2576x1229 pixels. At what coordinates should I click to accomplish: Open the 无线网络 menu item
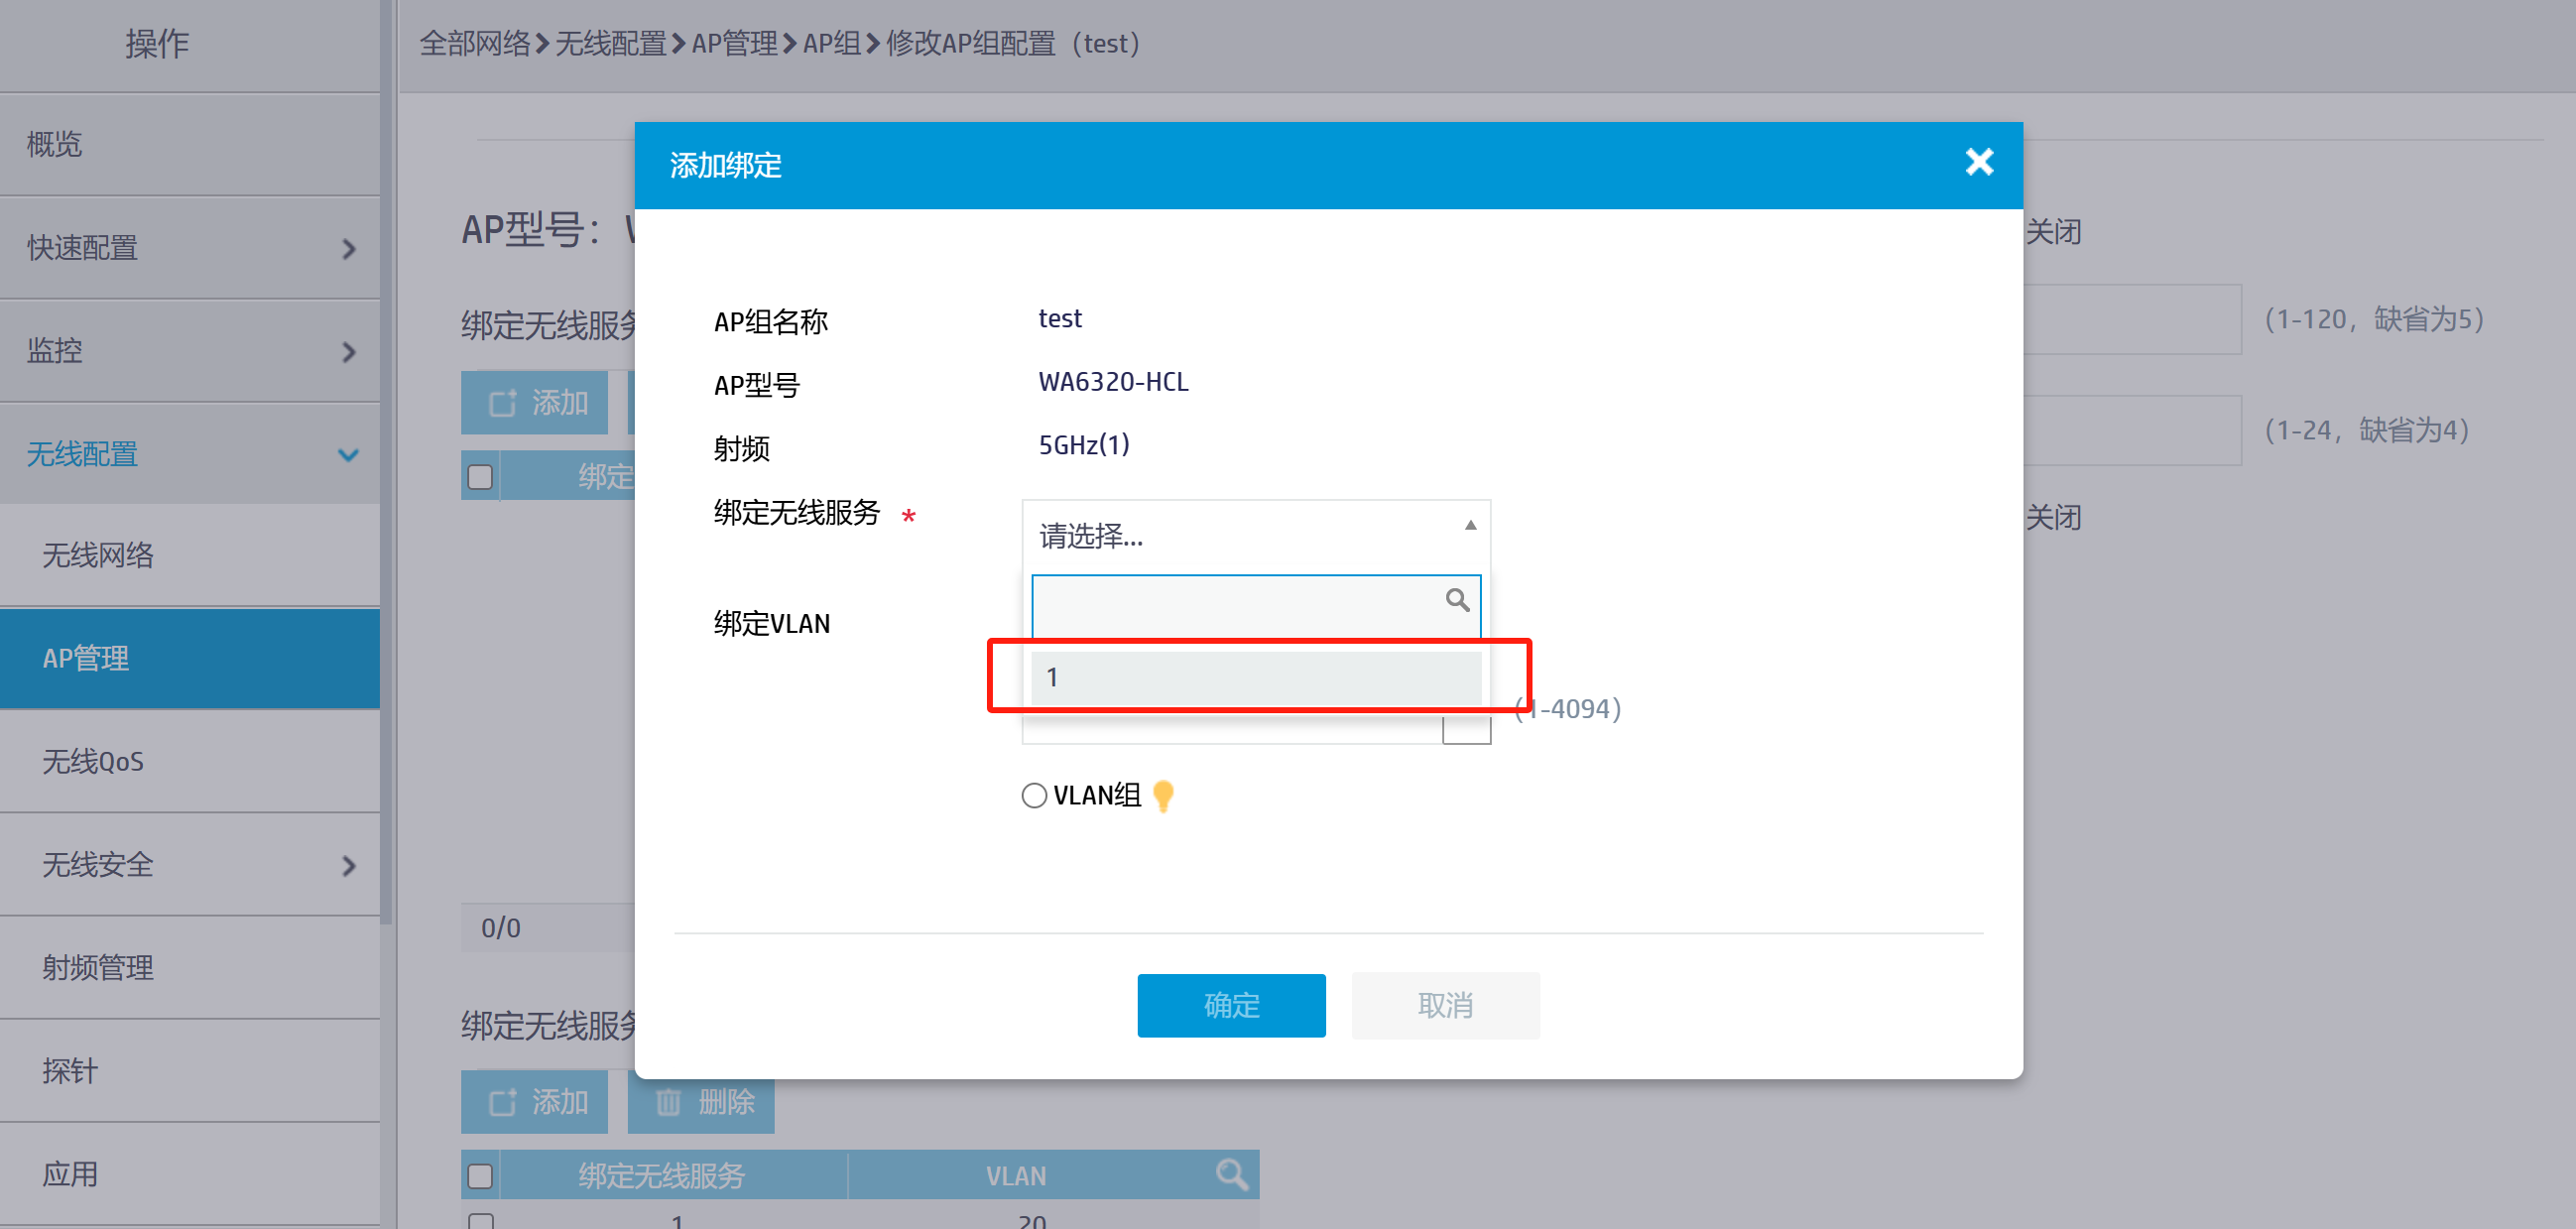98,556
